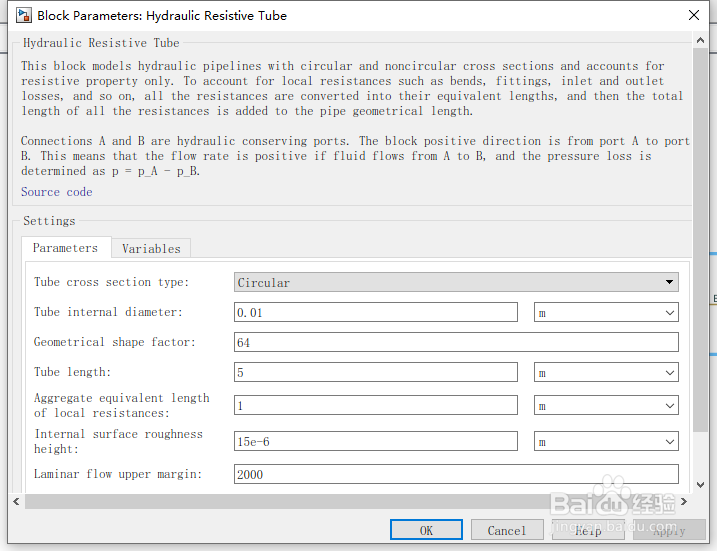Screen dimensions: 717x551
Task: Click the Tube internal diameter field
Action: [375, 312]
